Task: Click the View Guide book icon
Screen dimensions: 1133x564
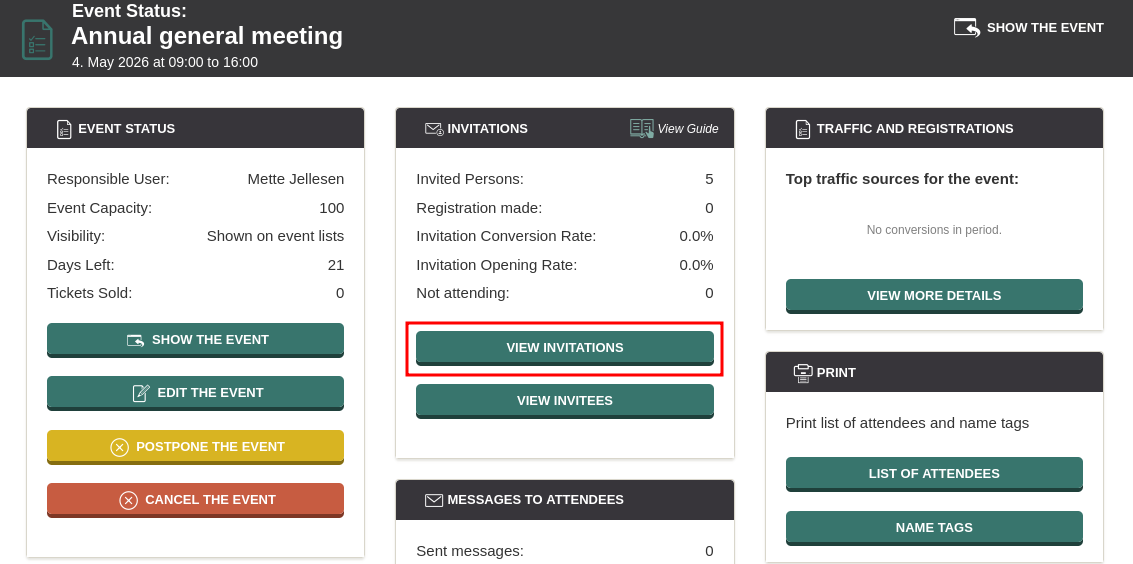Action: click(641, 128)
